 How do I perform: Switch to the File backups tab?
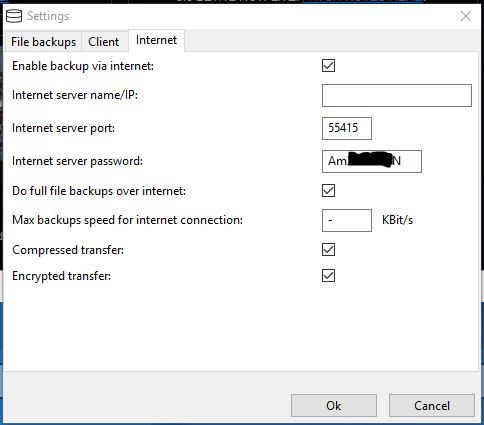tap(43, 42)
